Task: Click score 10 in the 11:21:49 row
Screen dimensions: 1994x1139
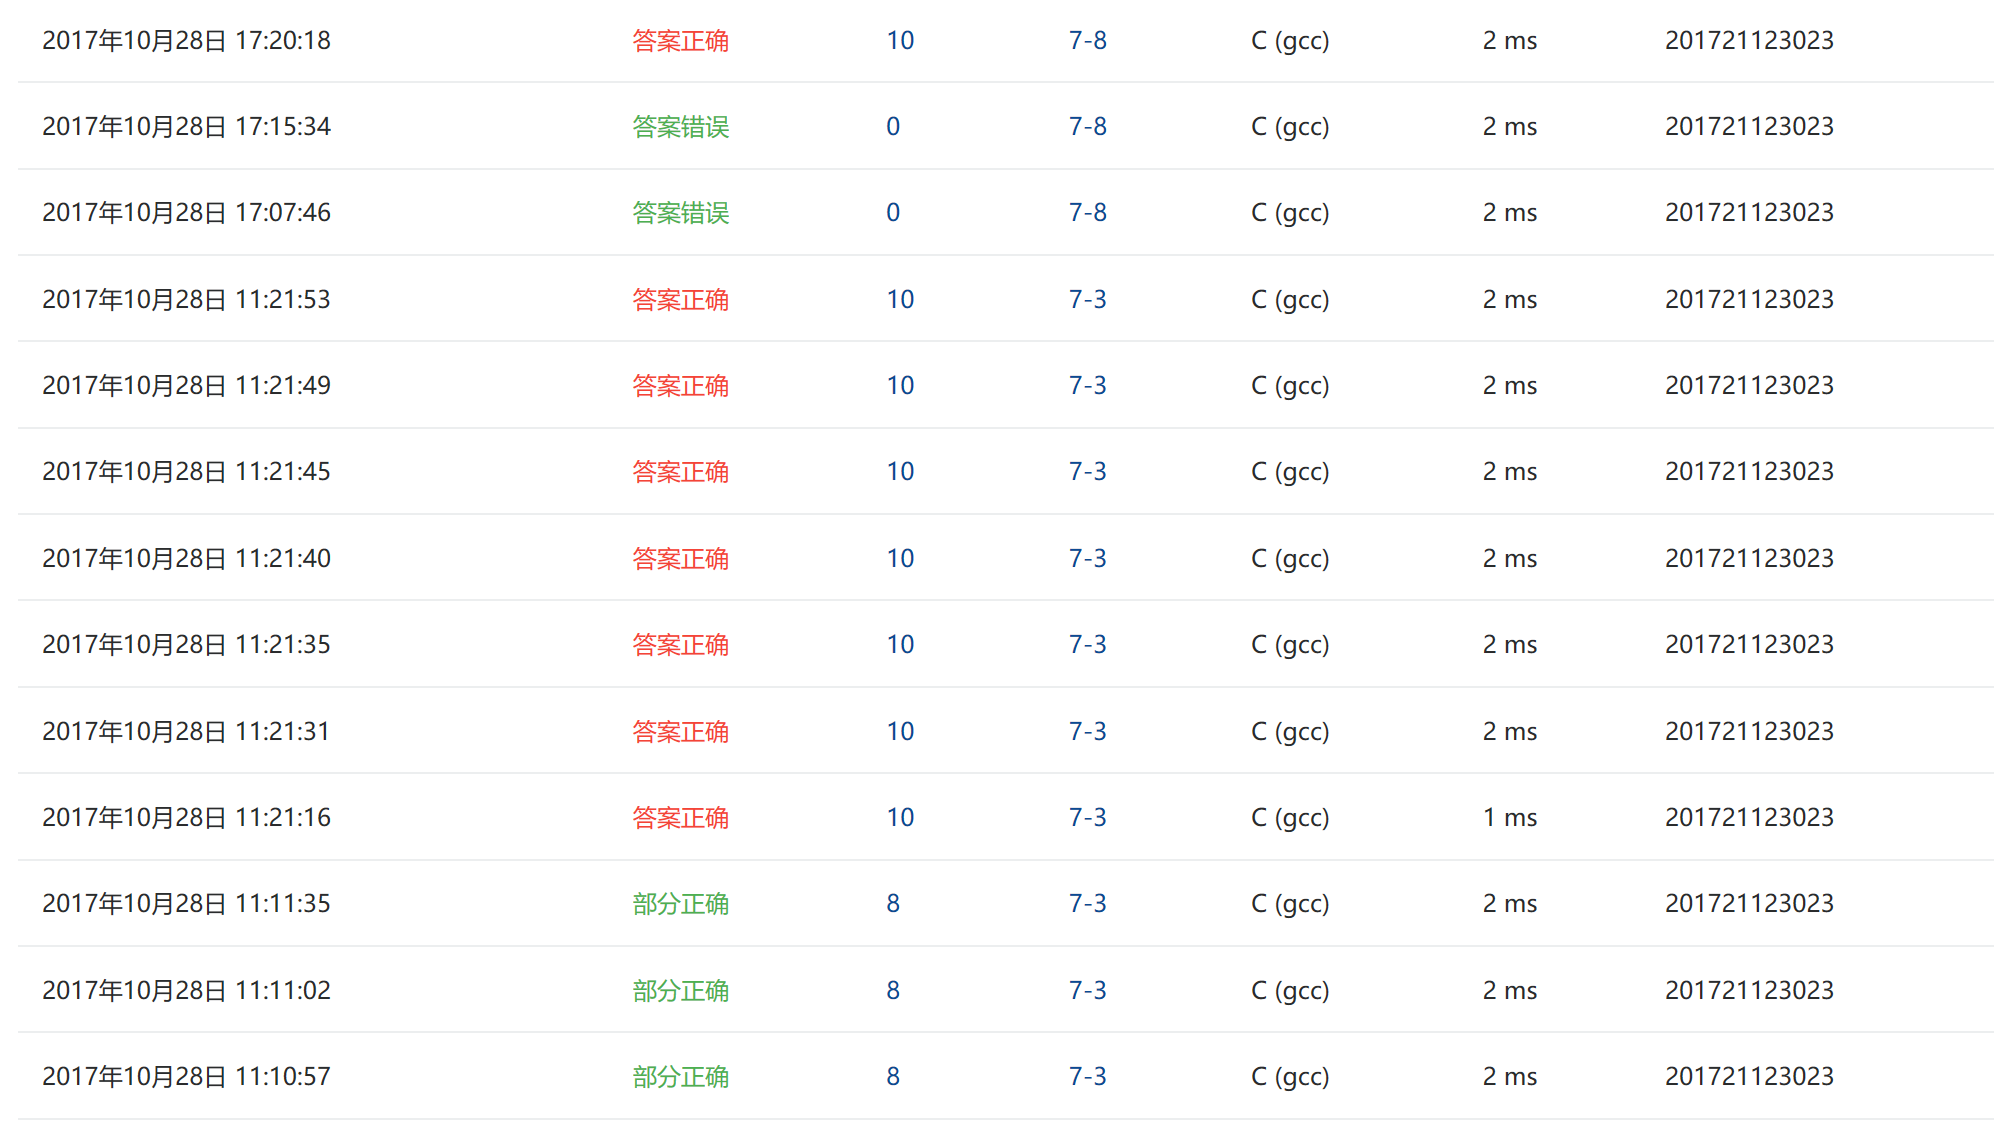Action: coord(900,386)
